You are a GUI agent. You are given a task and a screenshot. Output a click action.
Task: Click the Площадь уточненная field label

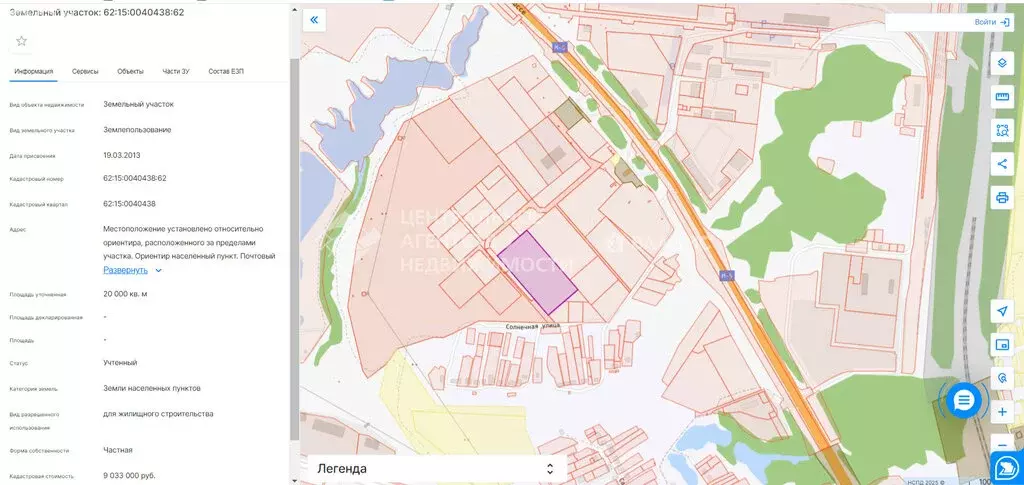point(38,294)
